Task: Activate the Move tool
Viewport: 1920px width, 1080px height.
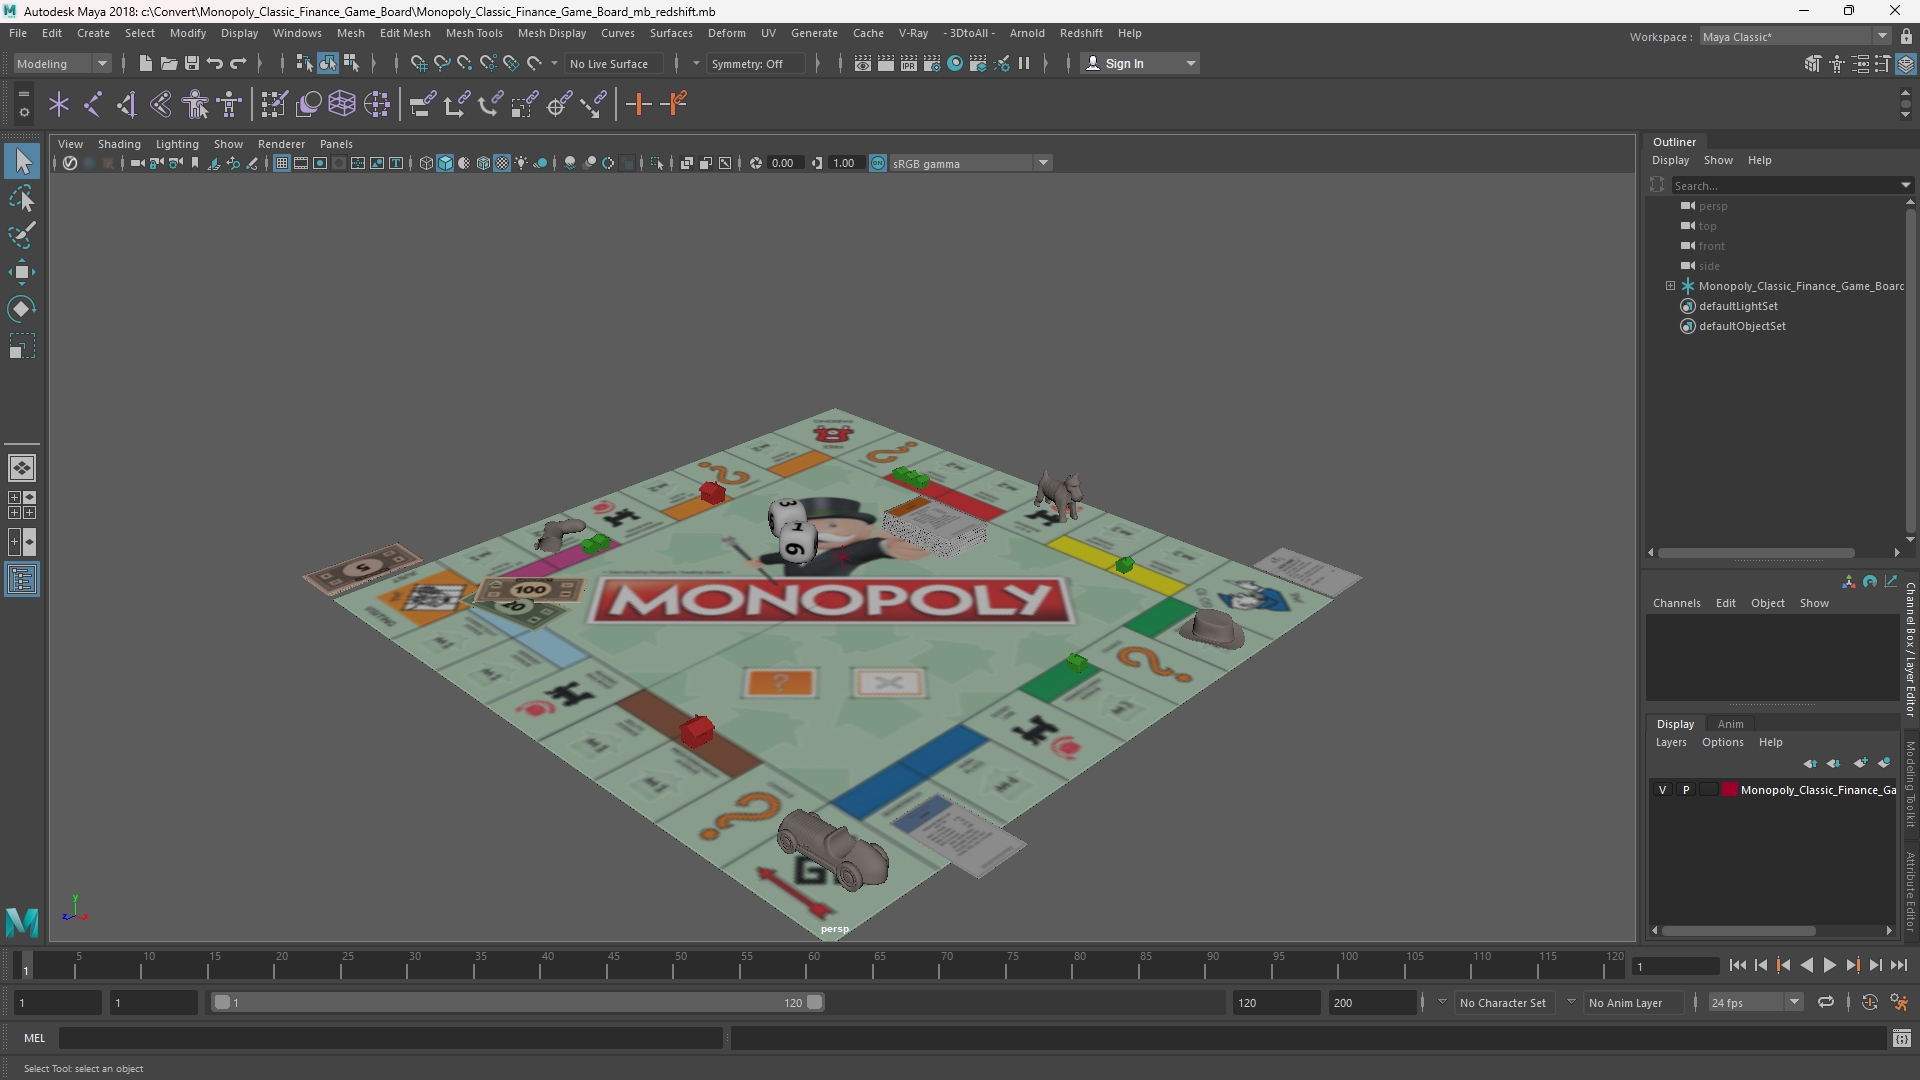Action: click(x=22, y=272)
